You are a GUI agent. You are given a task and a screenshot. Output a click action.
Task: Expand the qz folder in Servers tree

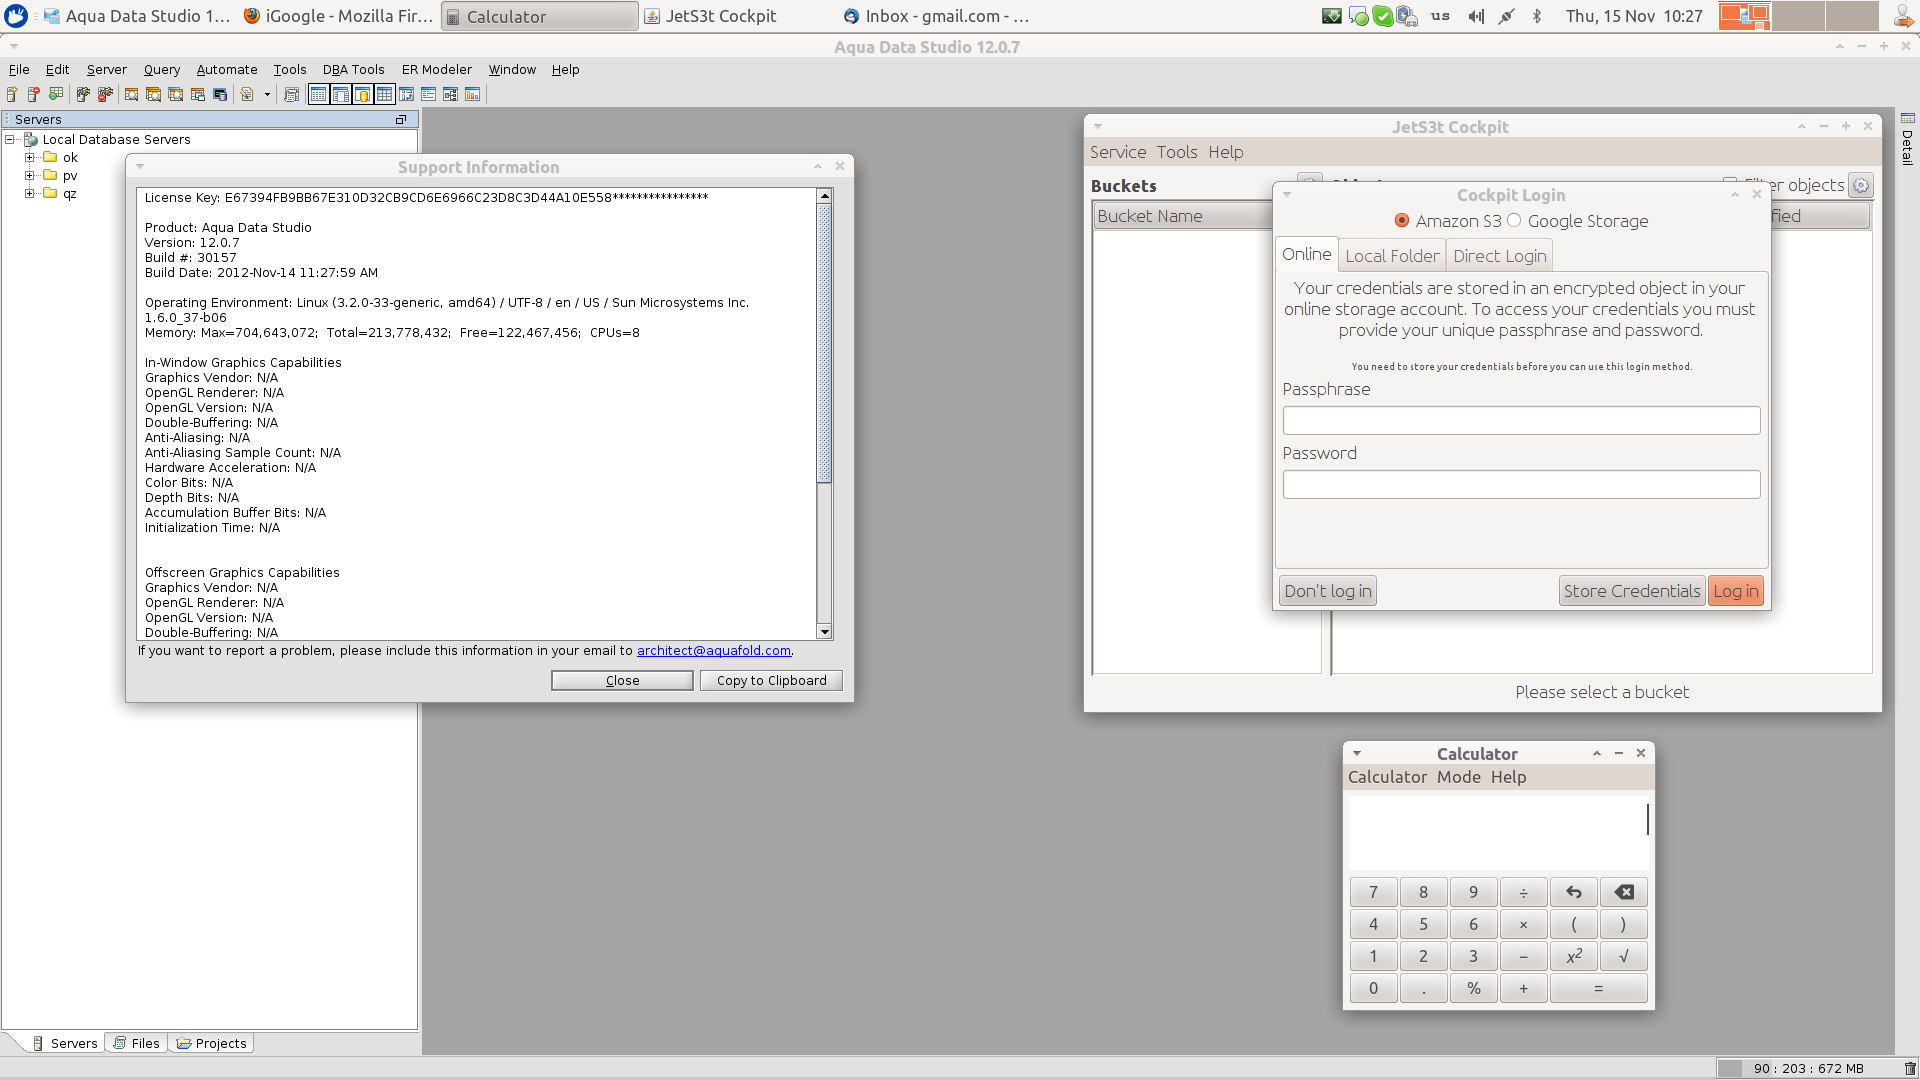click(x=30, y=194)
